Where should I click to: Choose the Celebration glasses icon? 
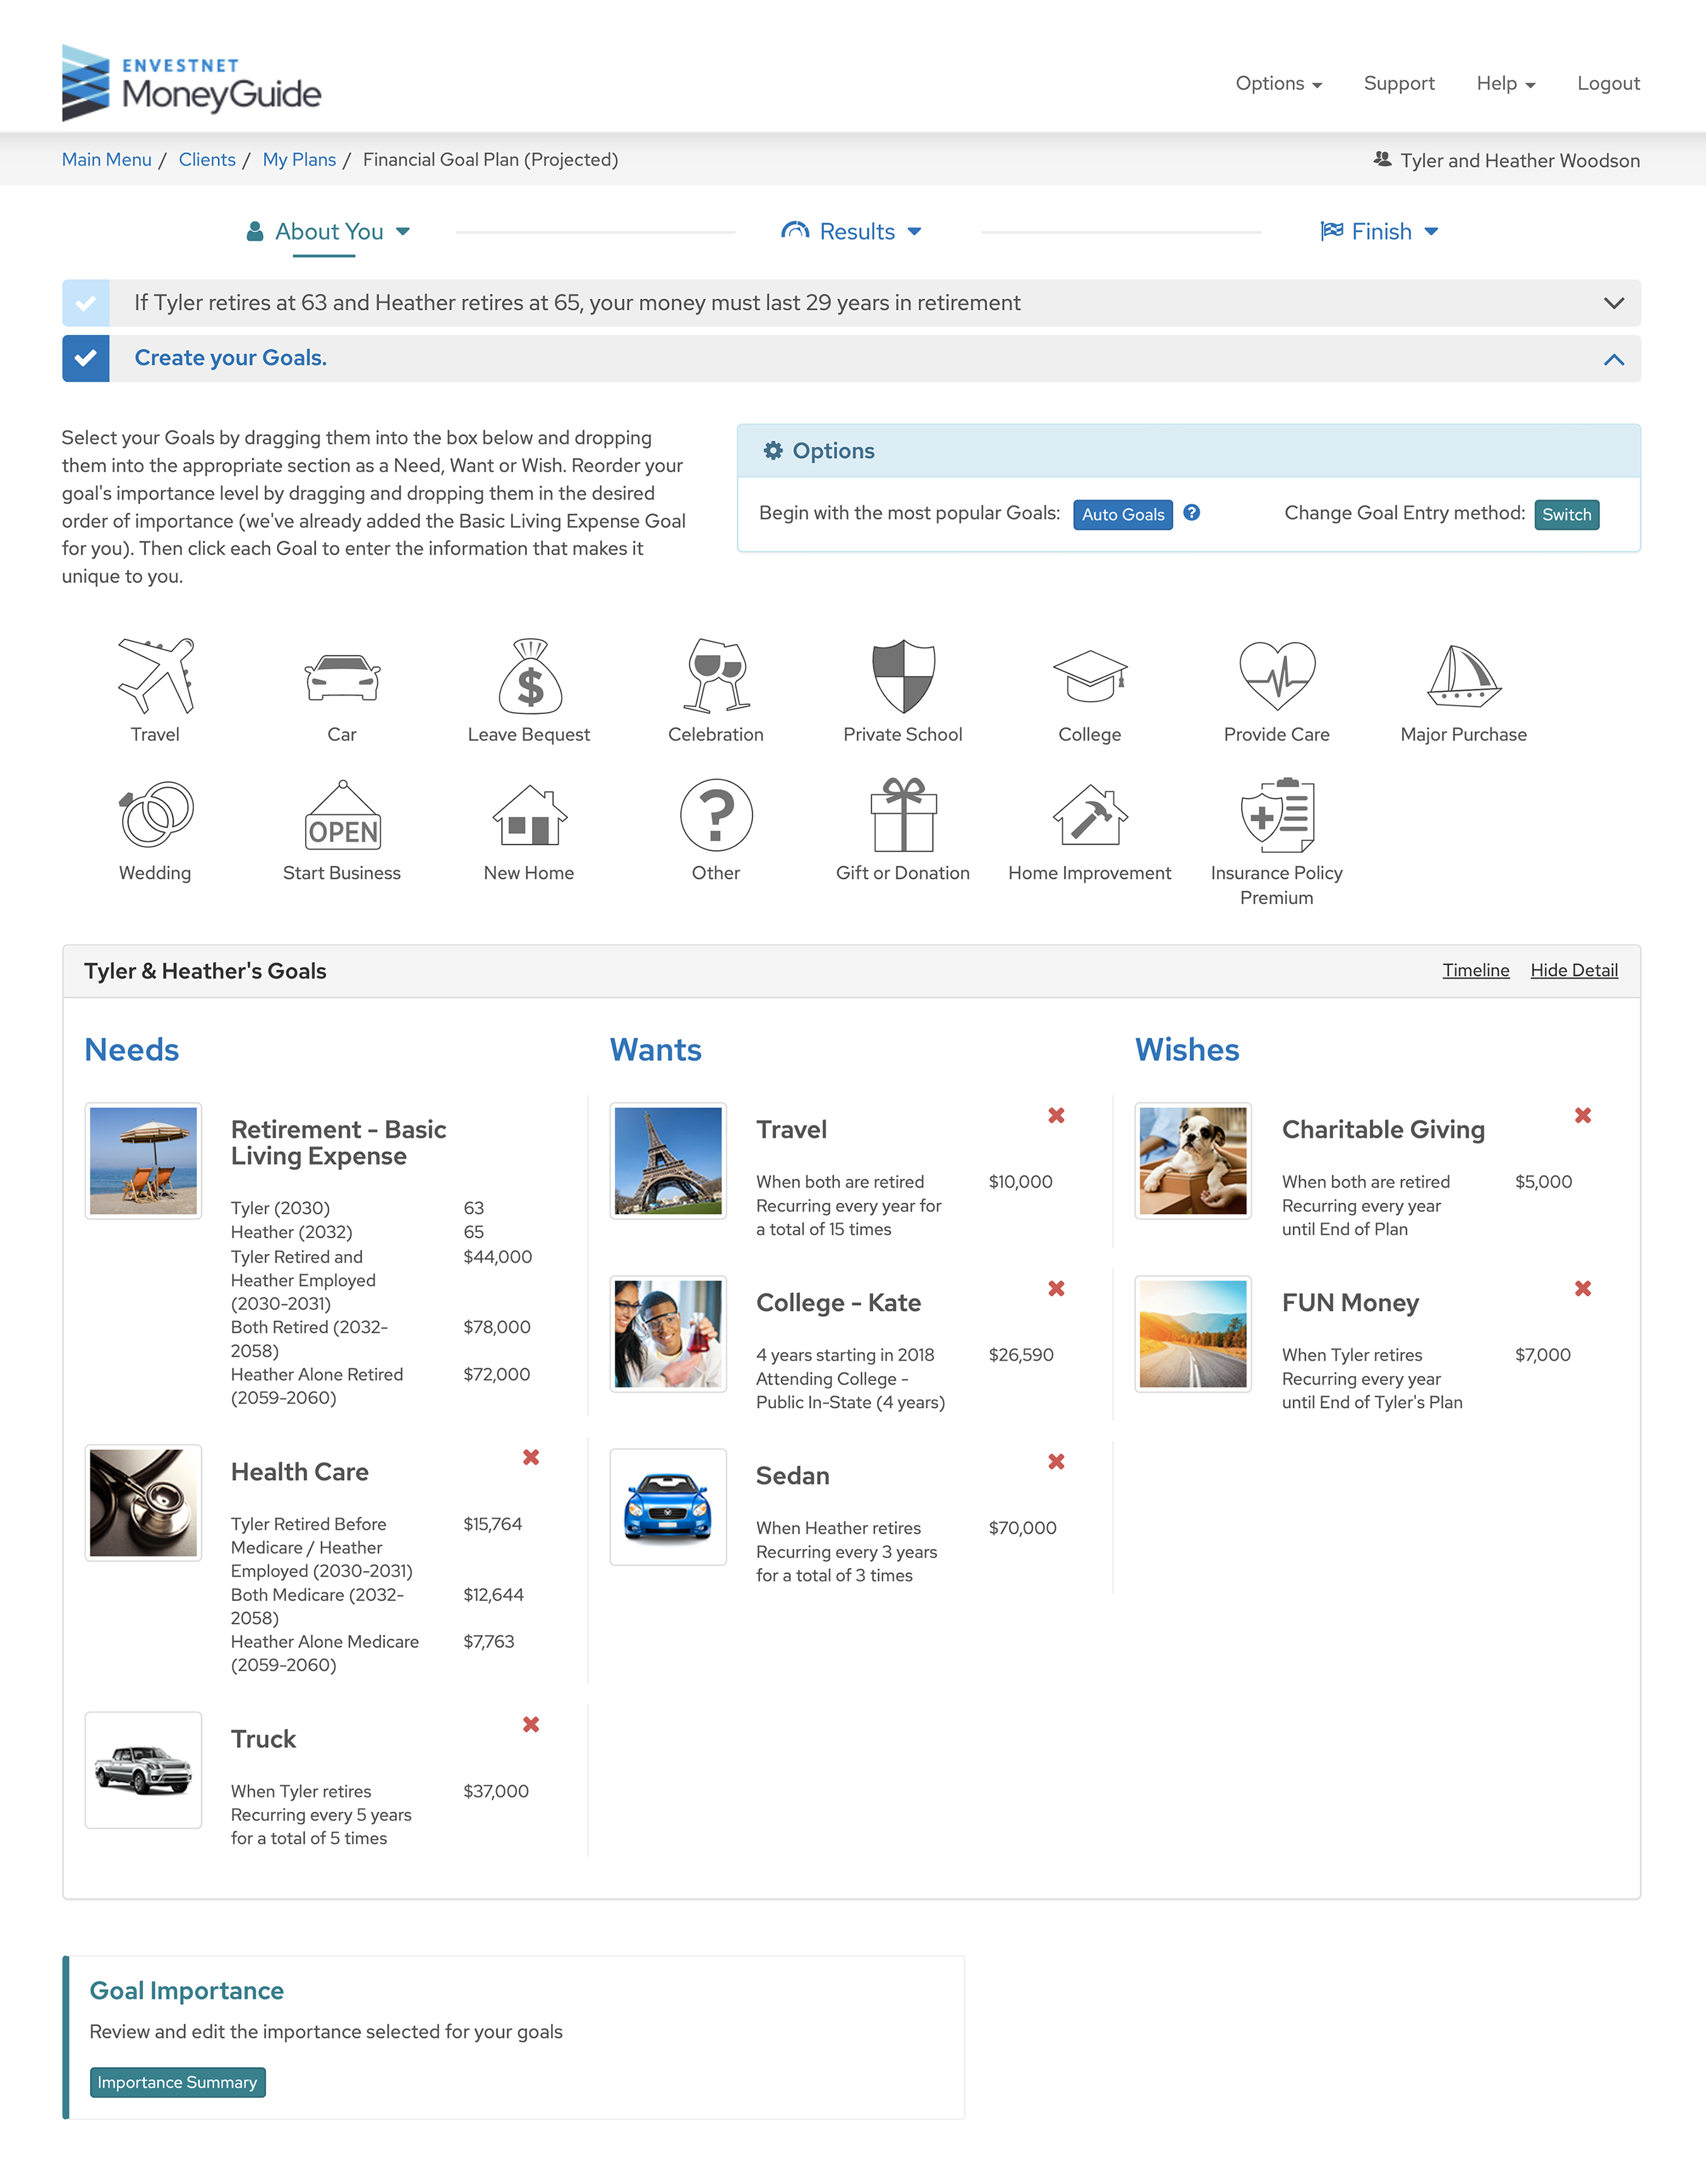point(716,676)
